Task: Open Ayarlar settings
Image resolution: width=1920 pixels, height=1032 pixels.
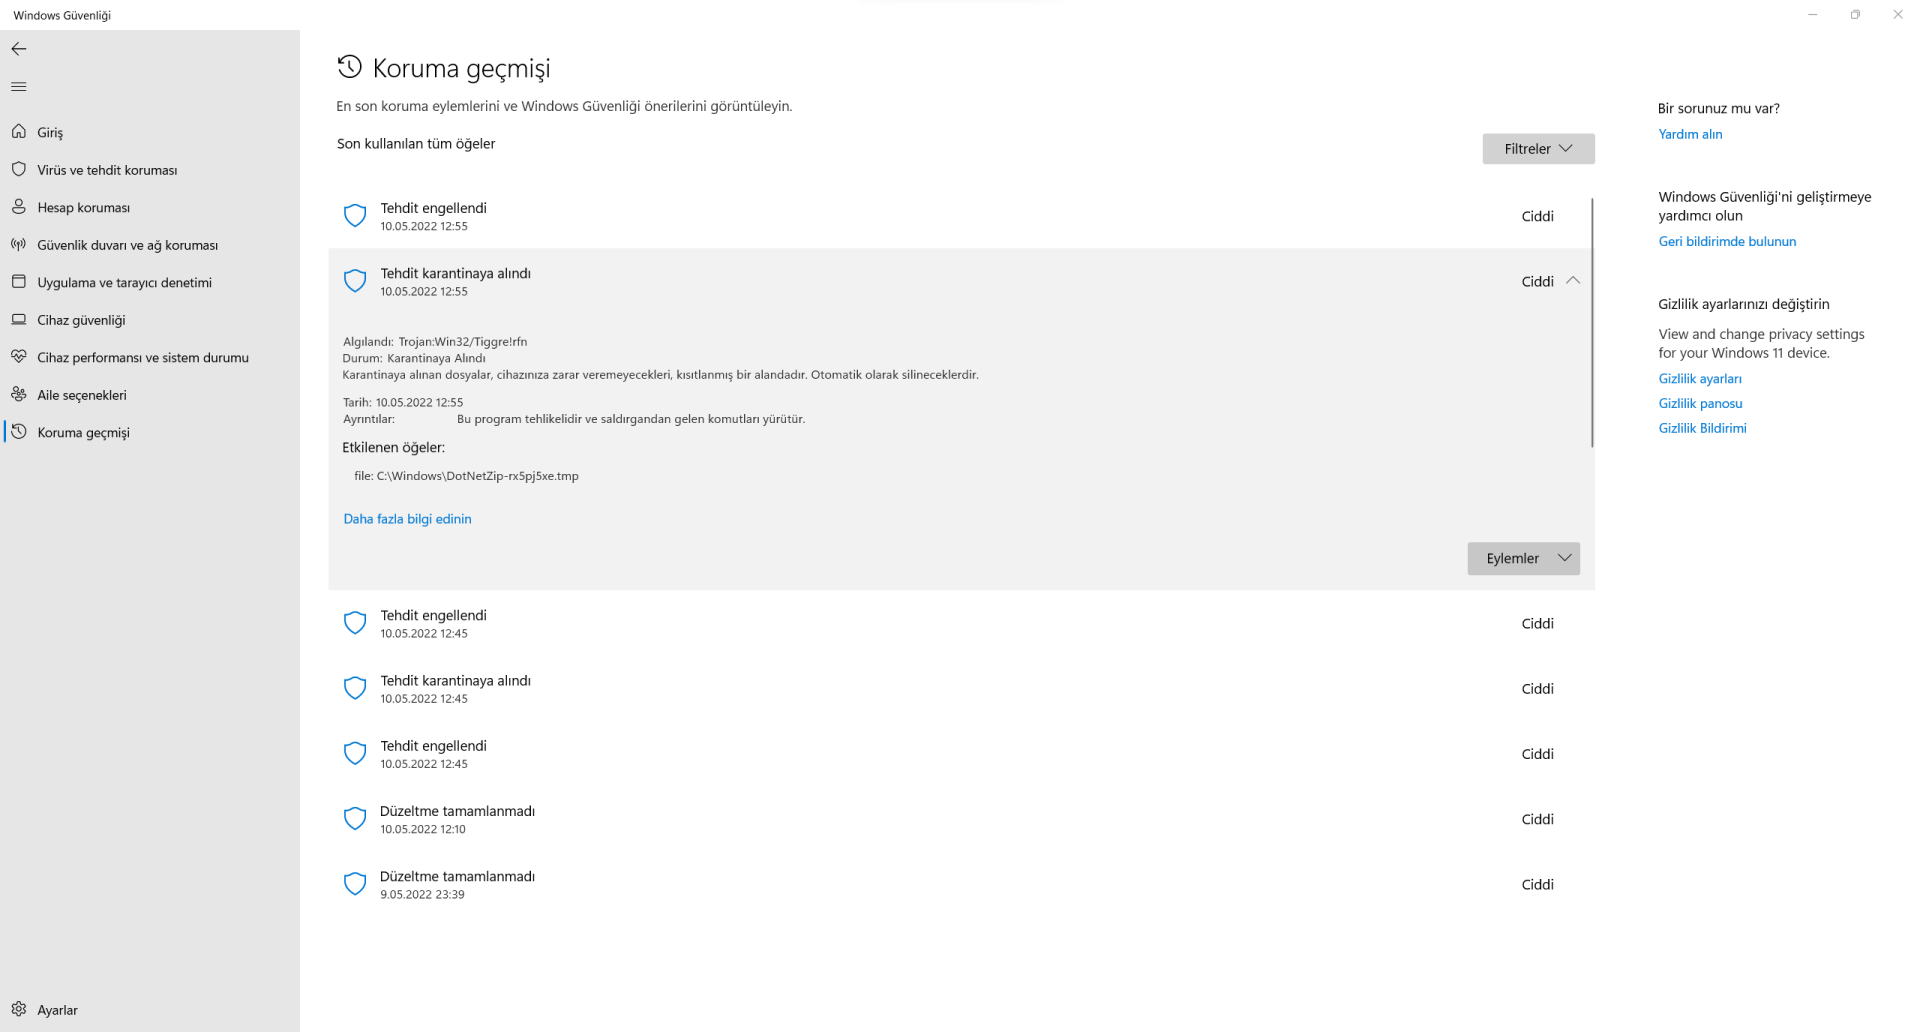Action: click(150, 1010)
